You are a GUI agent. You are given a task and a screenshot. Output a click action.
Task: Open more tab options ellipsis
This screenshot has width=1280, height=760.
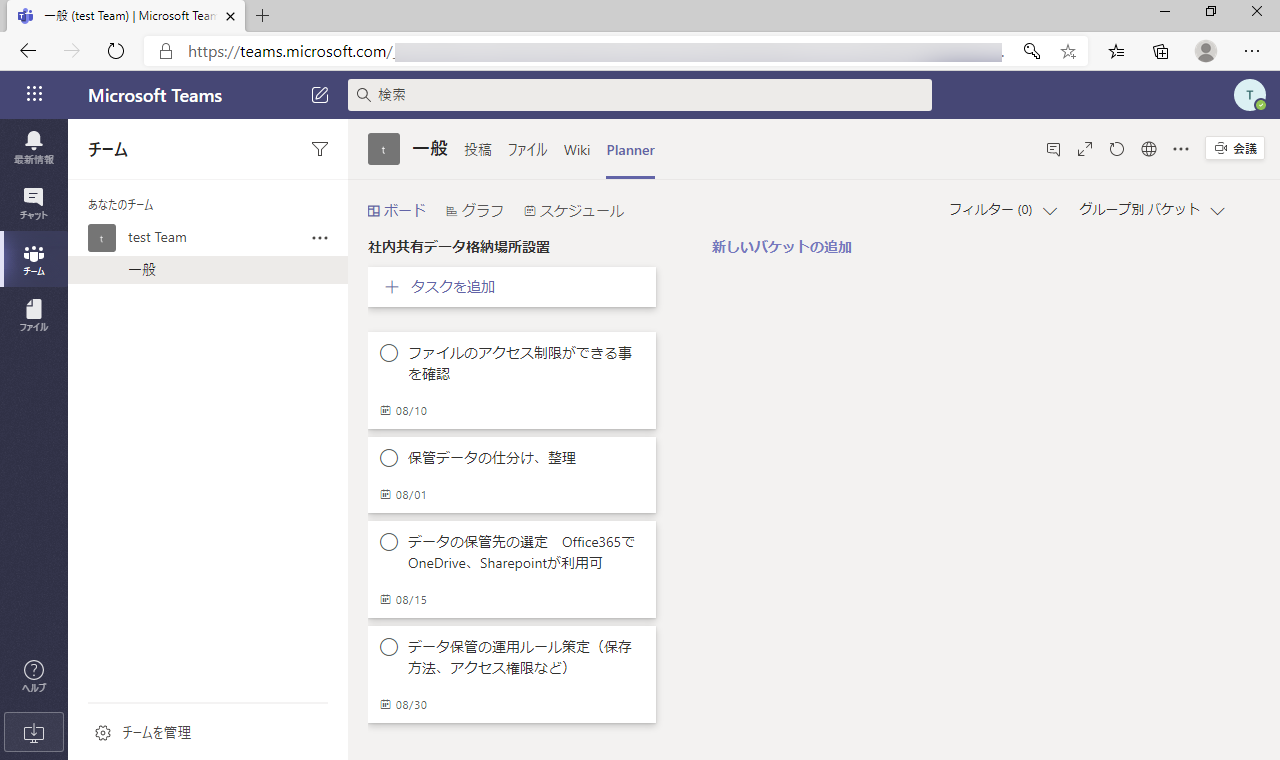1181,149
